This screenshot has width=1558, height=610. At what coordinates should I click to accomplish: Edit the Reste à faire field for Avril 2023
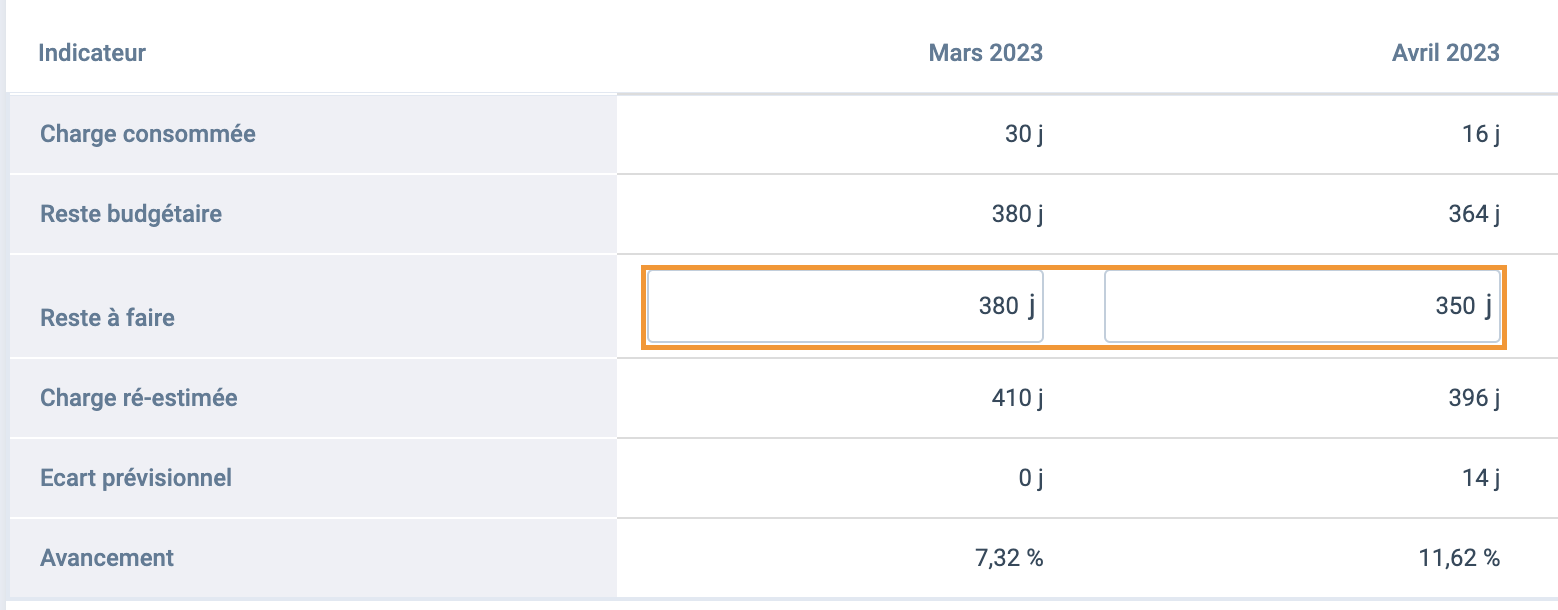pyautogui.click(x=1302, y=306)
